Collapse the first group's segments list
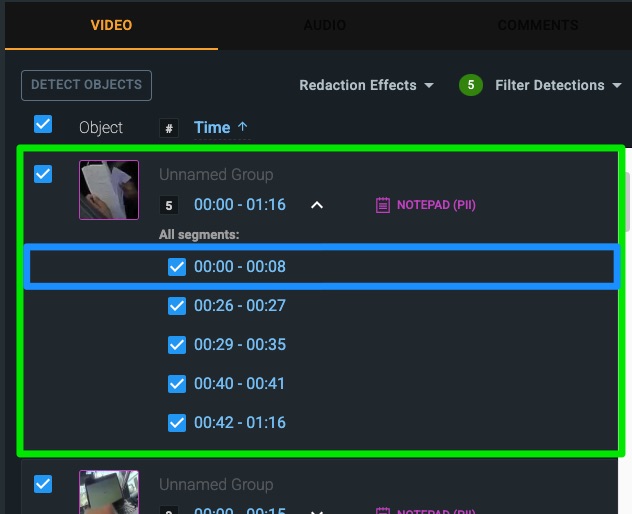This screenshot has height=514, width=632. coord(316,205)
